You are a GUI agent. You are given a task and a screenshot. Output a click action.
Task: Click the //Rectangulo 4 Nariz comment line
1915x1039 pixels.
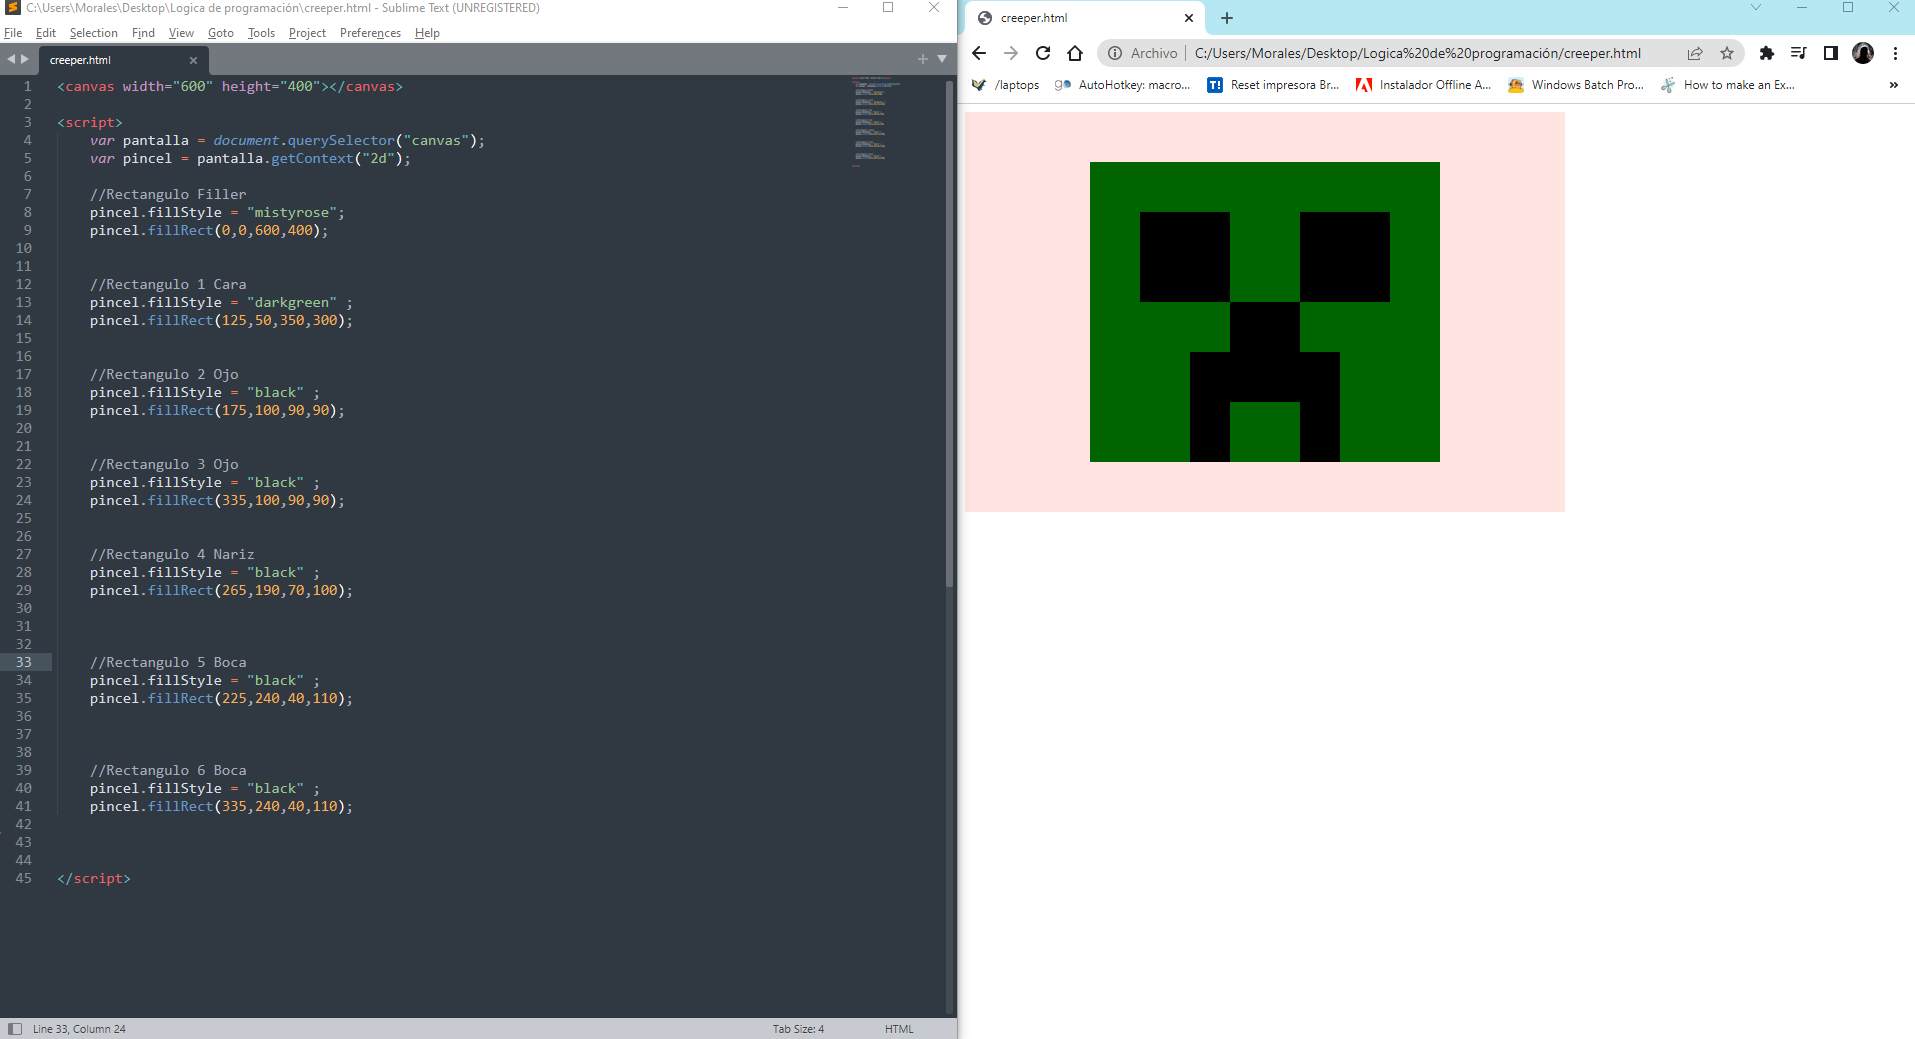click(172, 554)
